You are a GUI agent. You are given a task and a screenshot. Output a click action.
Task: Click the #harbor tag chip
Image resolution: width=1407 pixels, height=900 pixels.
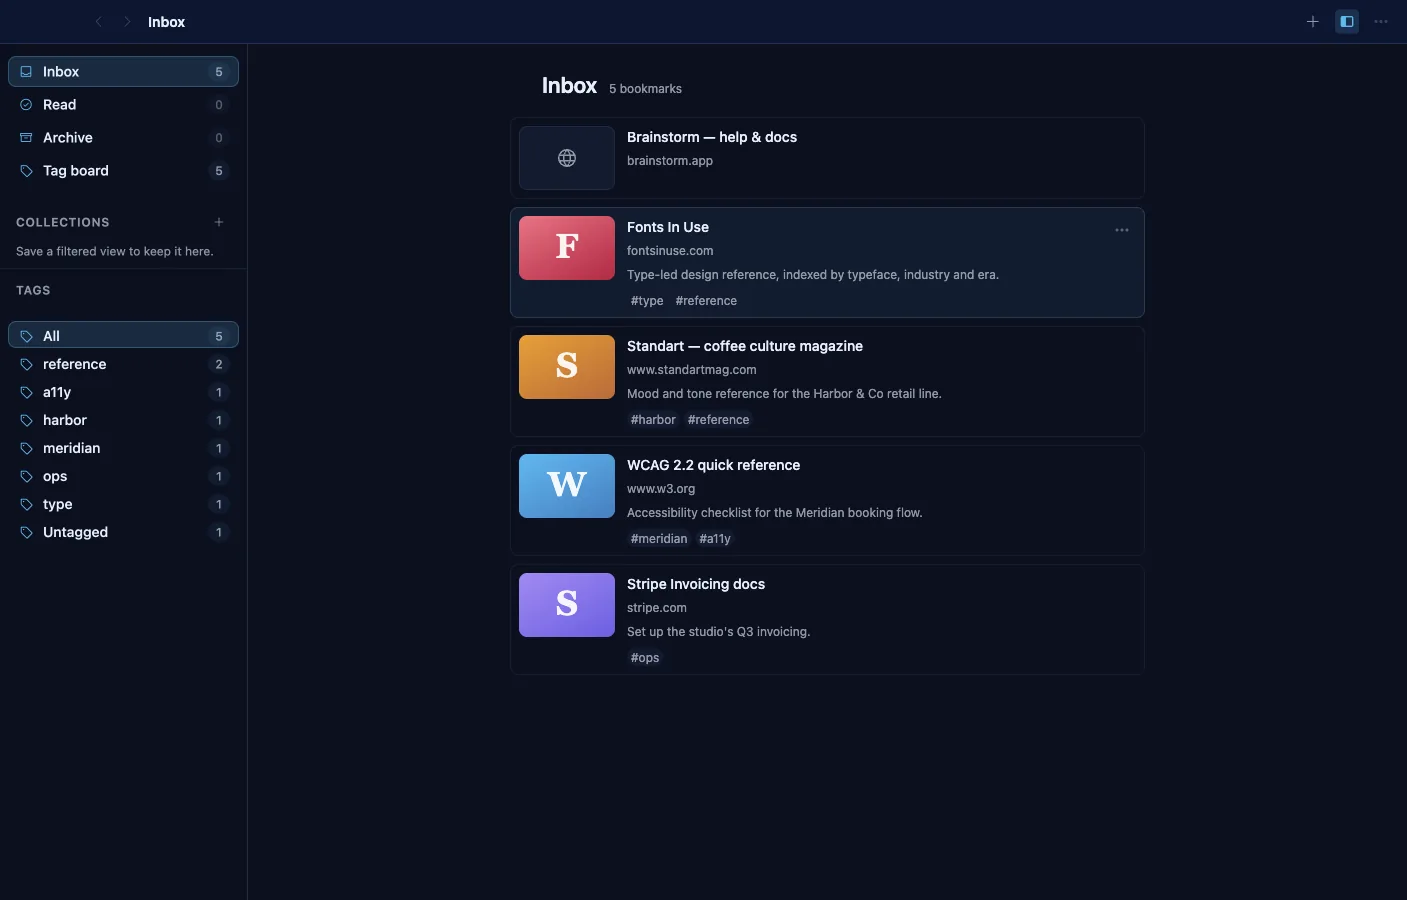point(653,420)
